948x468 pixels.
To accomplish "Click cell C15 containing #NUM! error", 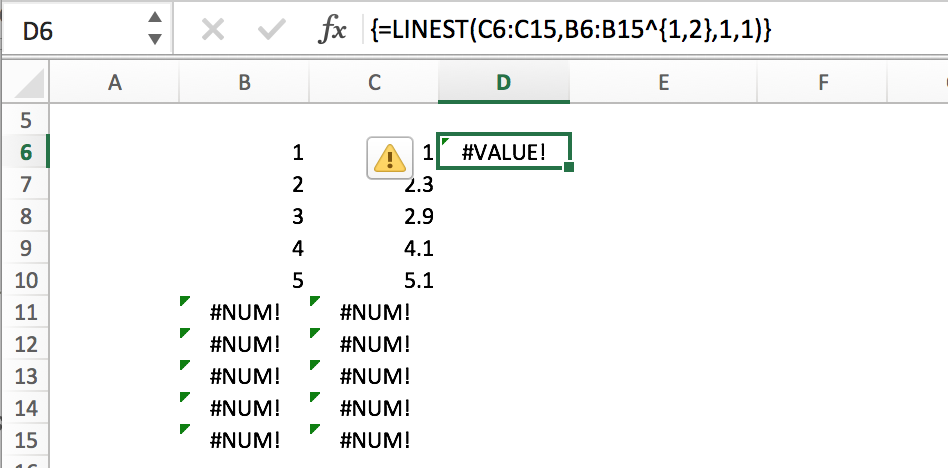I will 375,440.
